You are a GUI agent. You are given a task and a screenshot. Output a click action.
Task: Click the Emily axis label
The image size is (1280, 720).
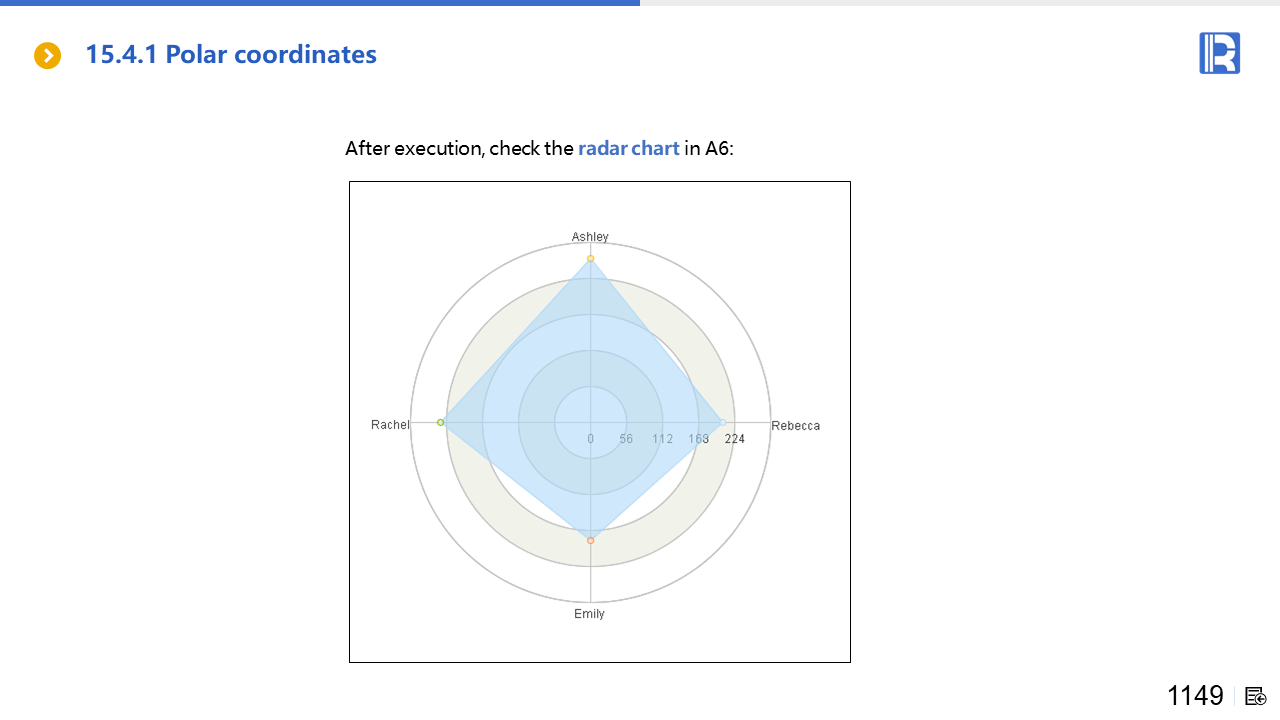(x=589, y=614)
